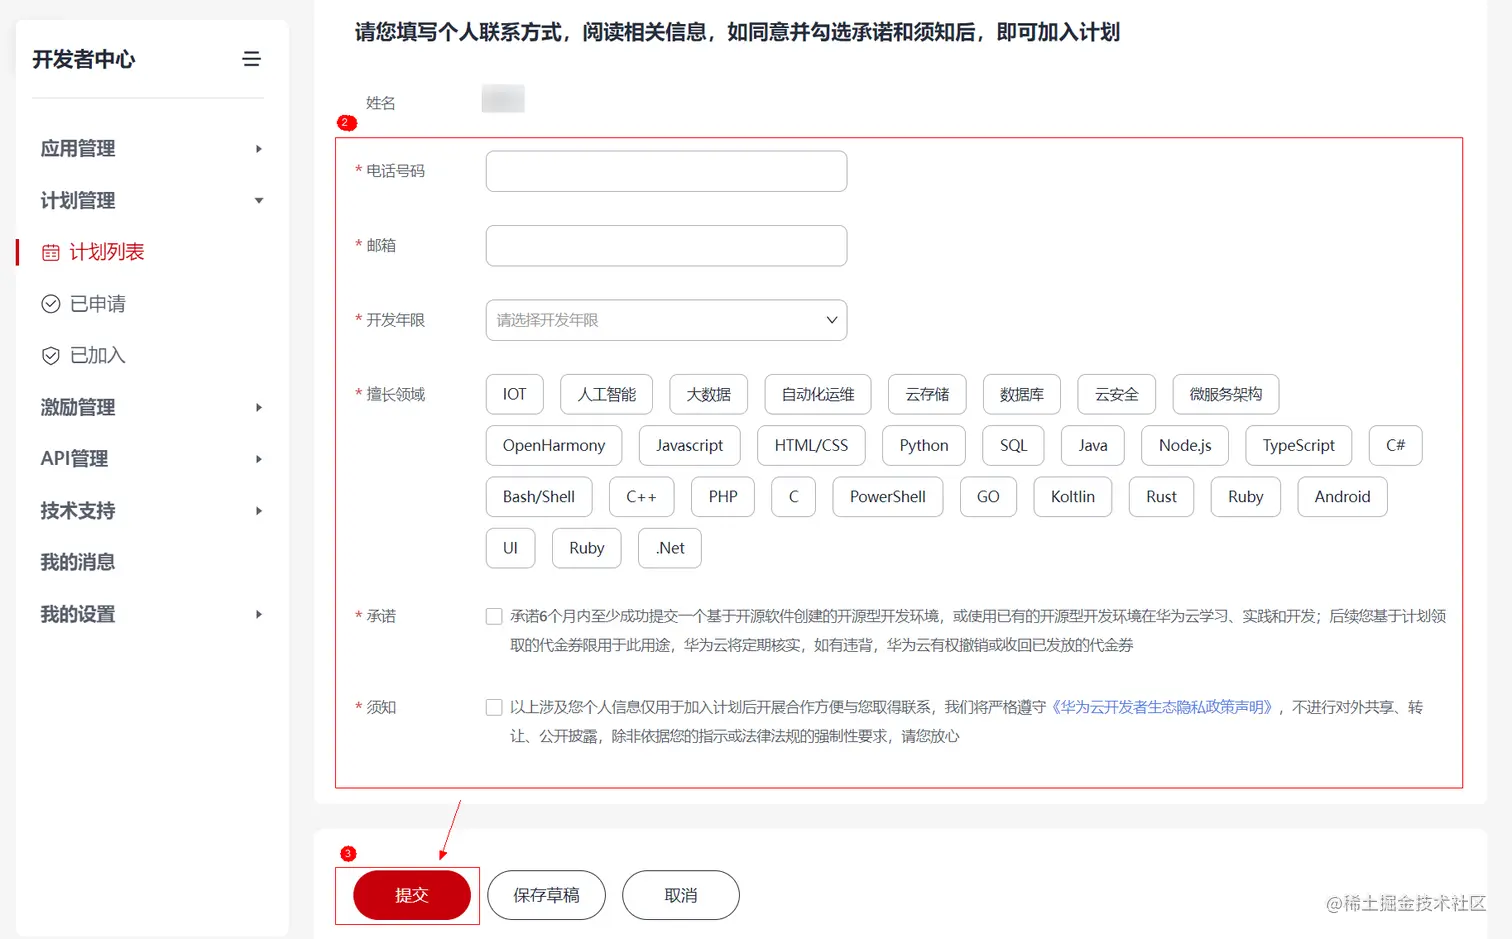Screen dimensions: 1512x939
Task: Choose the Bash/Shell tag
Action: pos(539,497)
